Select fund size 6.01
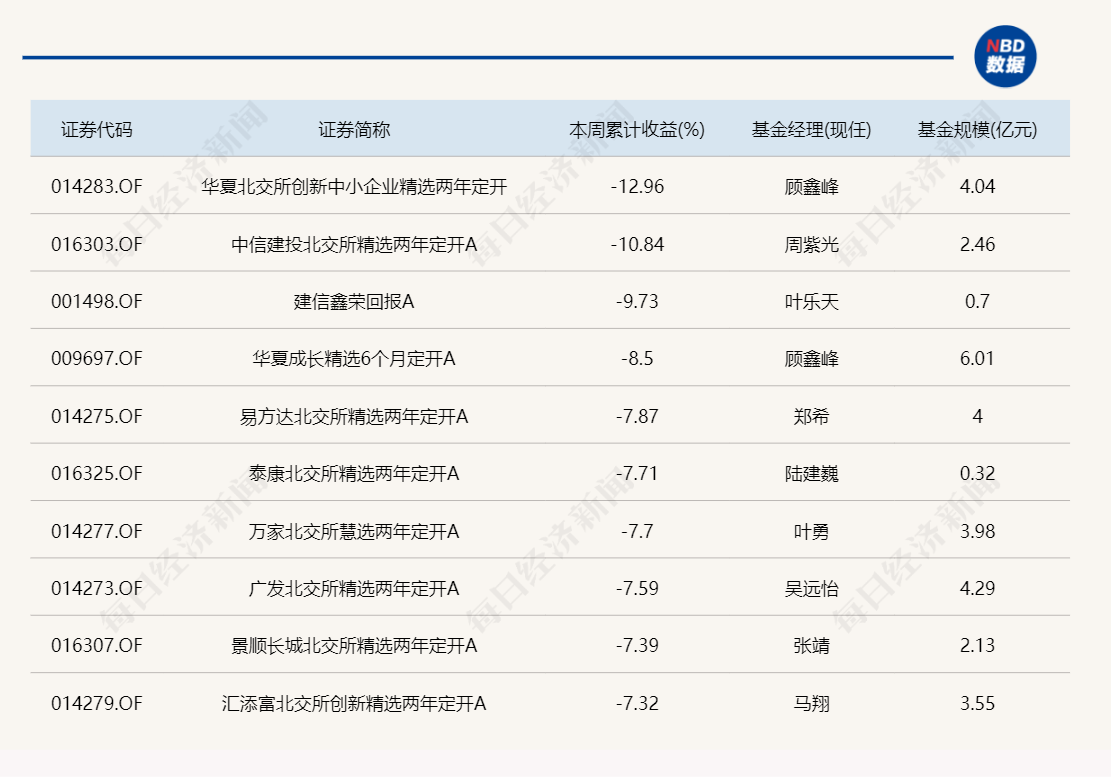 tap(977, 358)
